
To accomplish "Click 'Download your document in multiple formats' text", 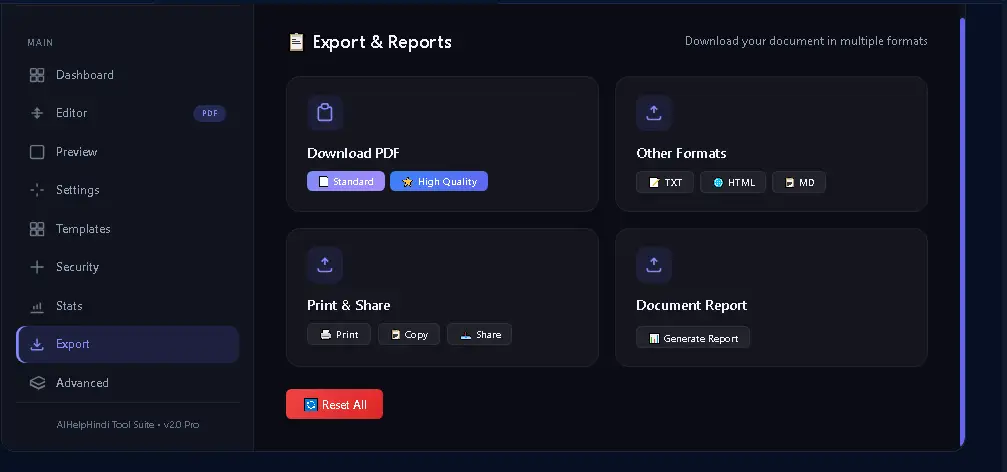I will click(806, 41).
